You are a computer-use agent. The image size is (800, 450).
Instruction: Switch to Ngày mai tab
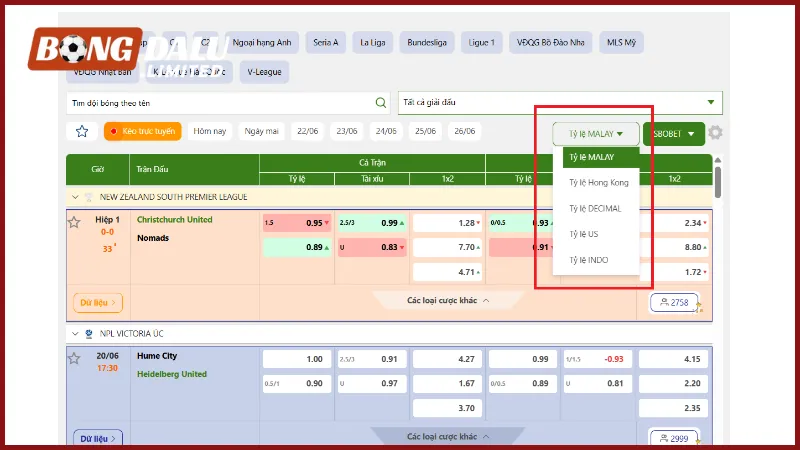click(261, 131)
